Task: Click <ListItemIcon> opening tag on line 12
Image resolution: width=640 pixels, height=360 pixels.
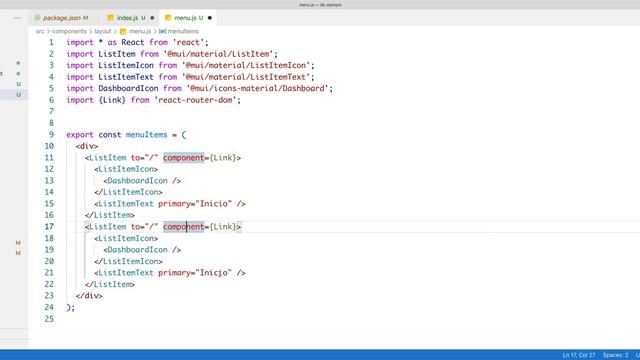Action: [126, 169]
